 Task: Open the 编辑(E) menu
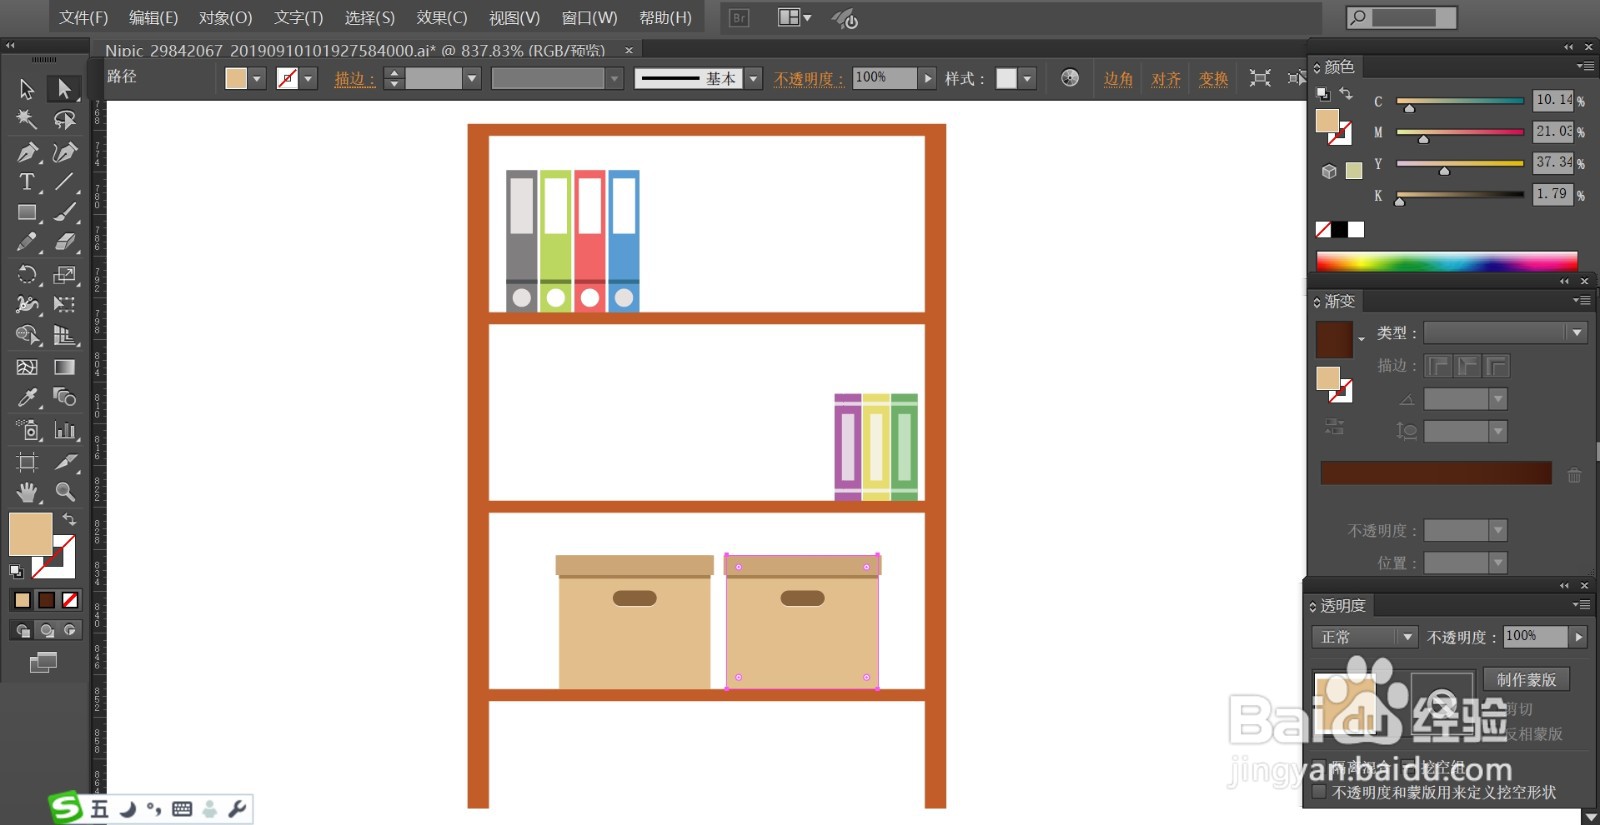pyautogui.click(x=153, y=18)
